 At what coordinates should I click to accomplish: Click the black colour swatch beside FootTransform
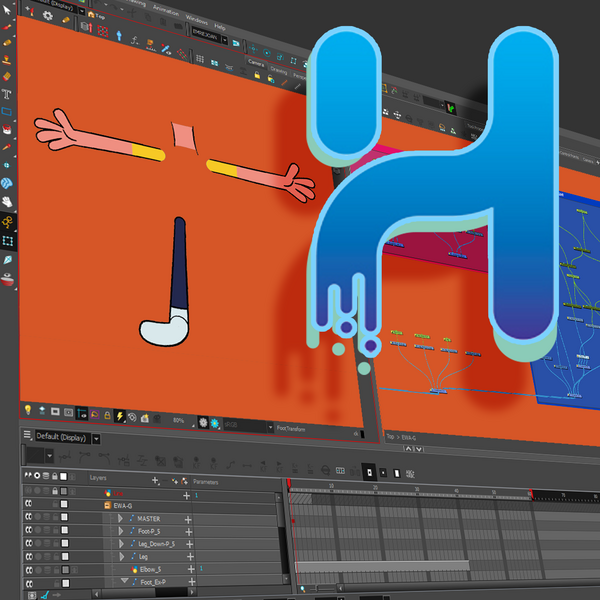tap(362, 434)
